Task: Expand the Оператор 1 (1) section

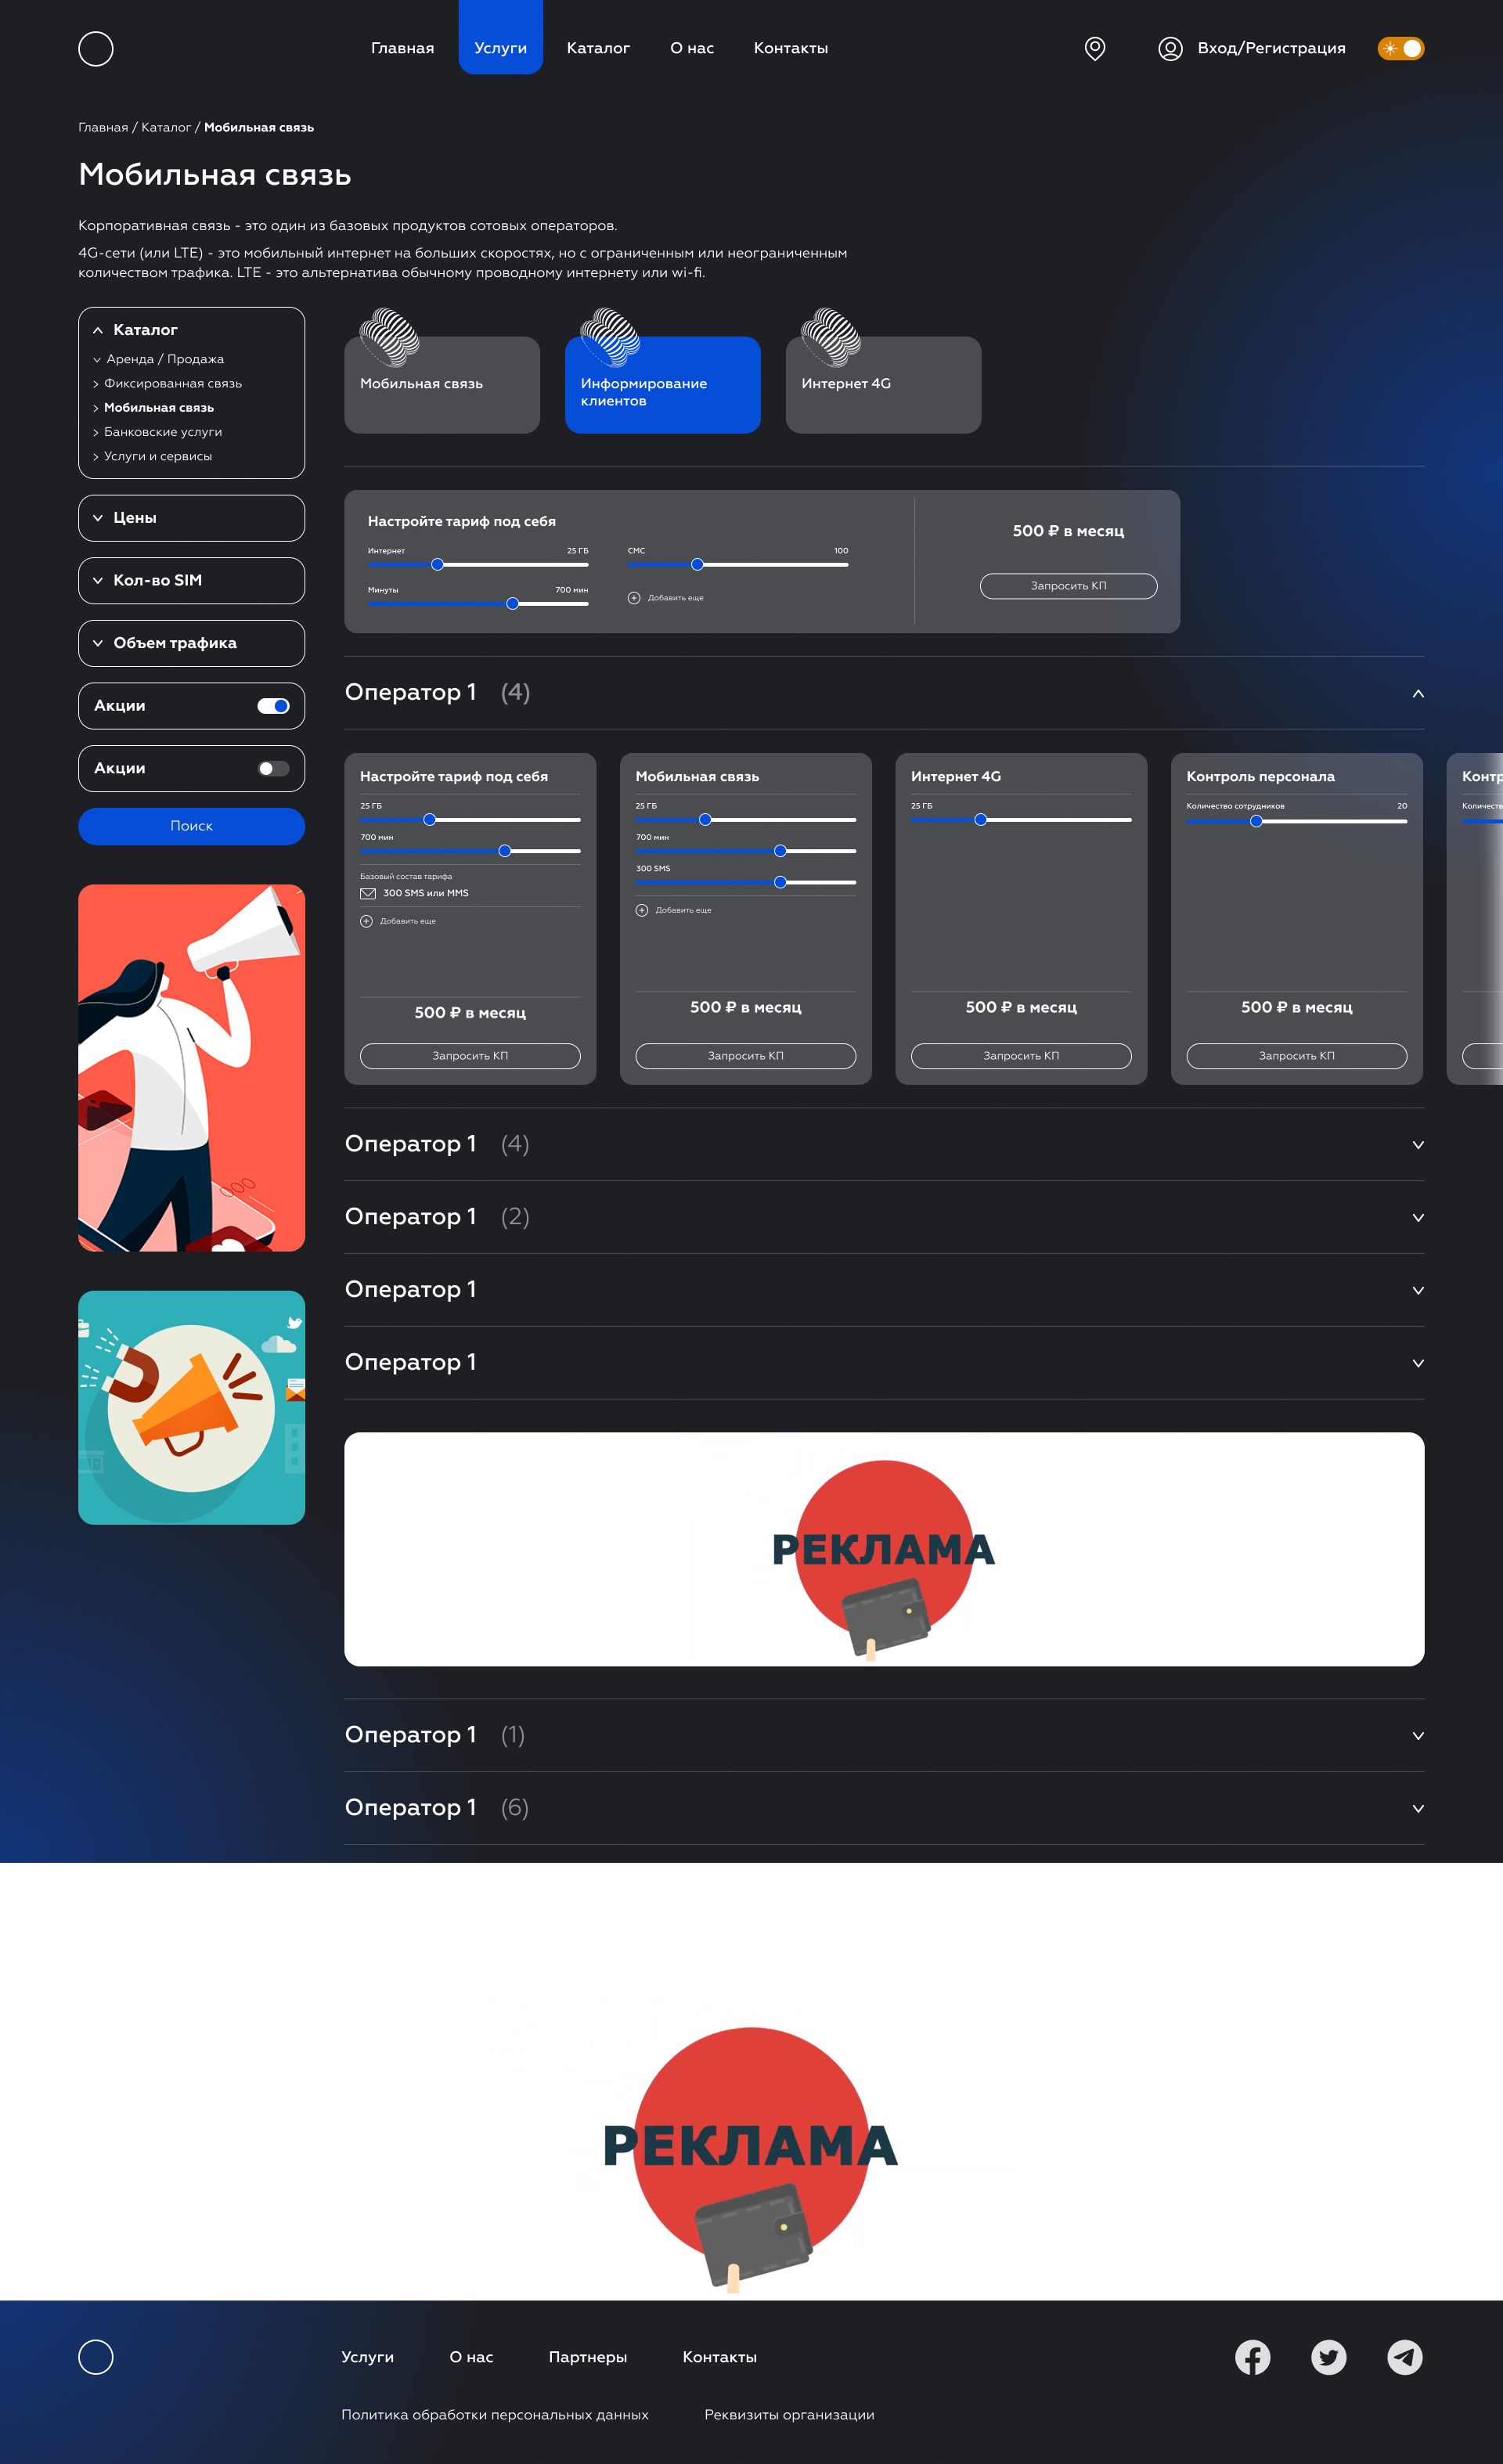Action: coord(1418,1735)
